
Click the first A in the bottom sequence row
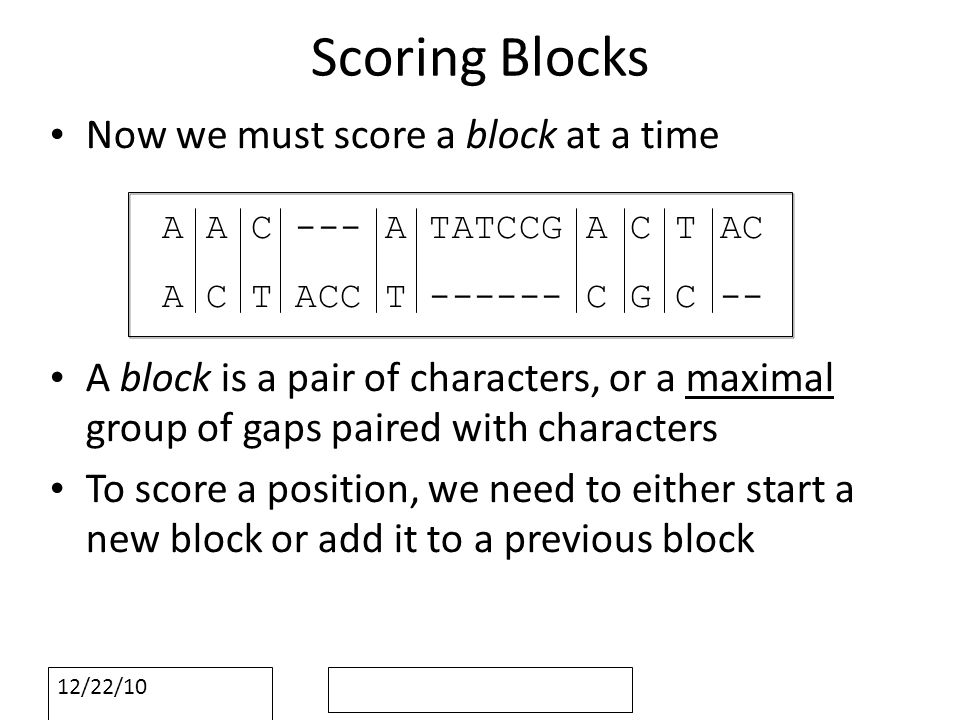pos(173,298)
